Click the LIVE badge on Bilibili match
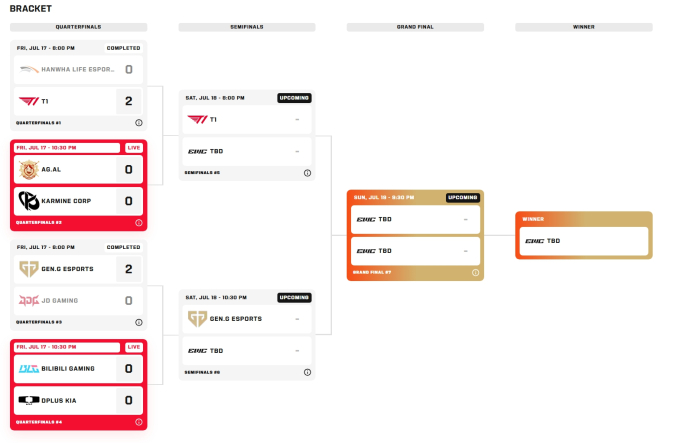Screen dimensions: 680x443 pyautogui.click(x=134, y=347)
